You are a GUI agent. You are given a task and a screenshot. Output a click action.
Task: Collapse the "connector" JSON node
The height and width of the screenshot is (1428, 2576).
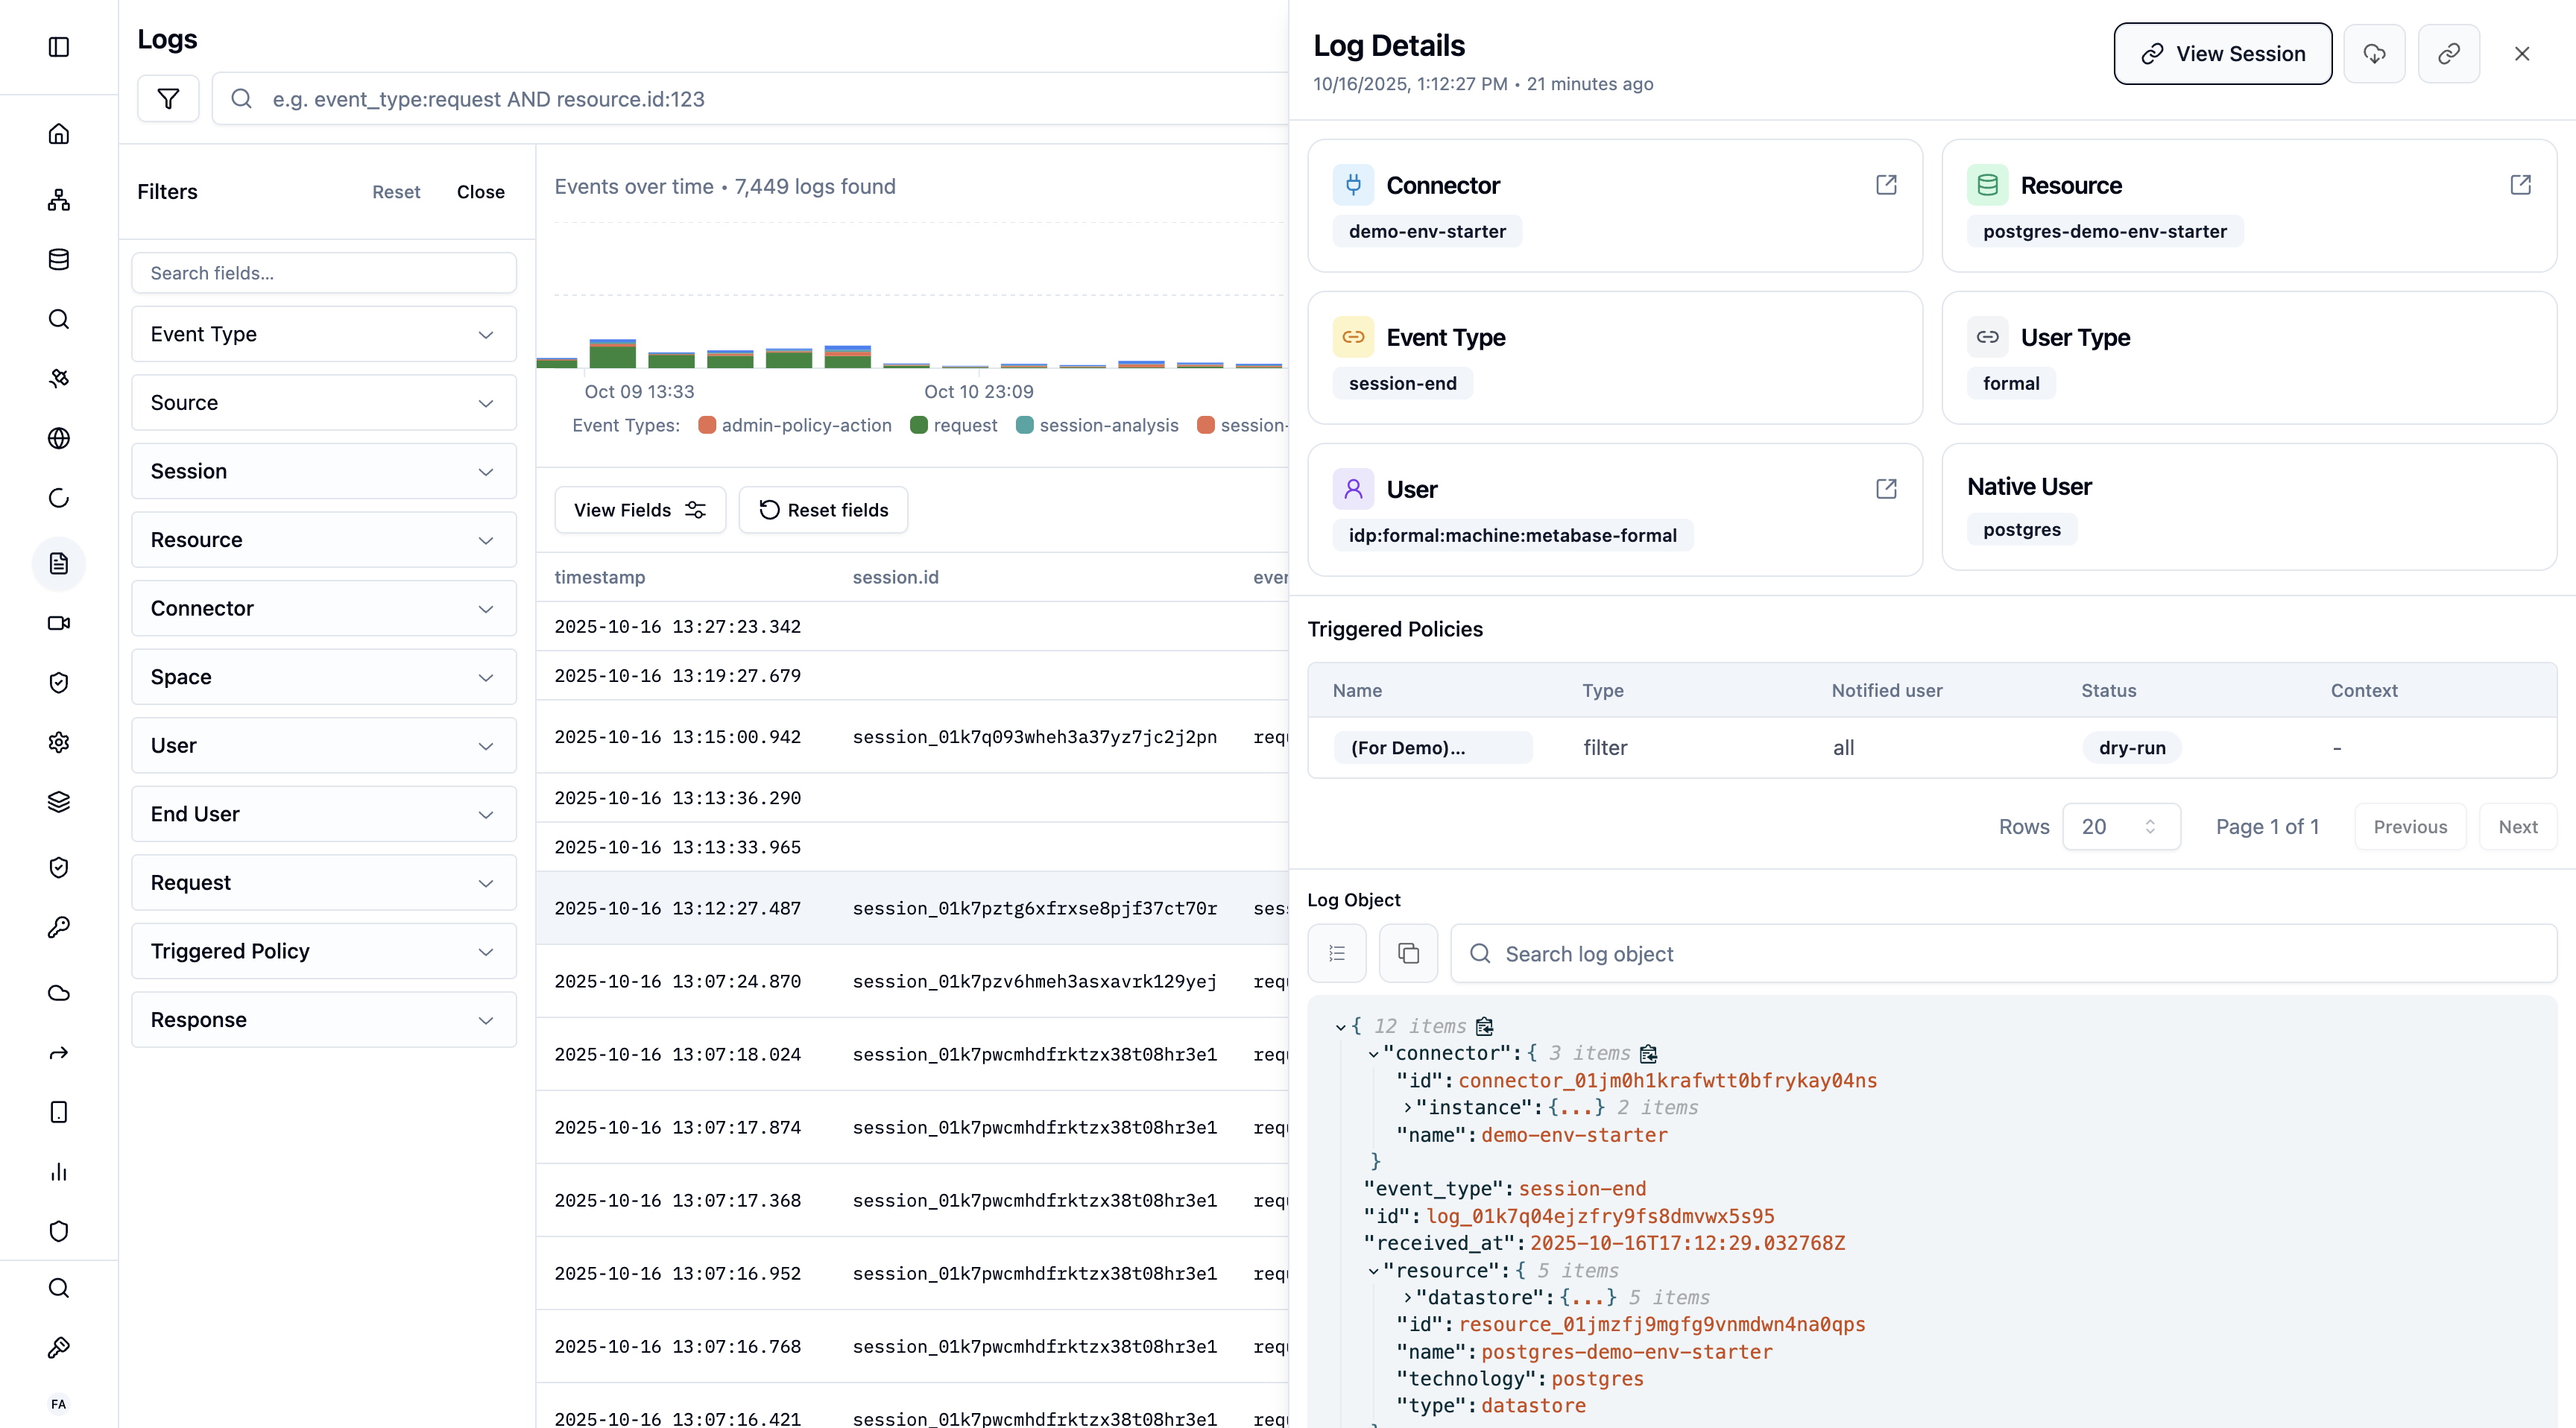pyautogui.click(x=1373, y=1053)
